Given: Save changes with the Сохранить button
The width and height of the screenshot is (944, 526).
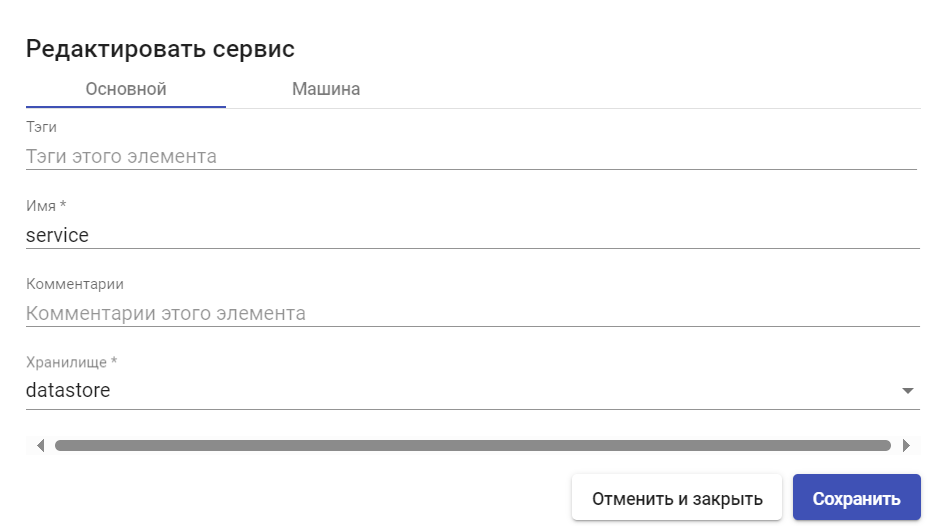Looking at the screenshot, I should click(x=856, y=498).
